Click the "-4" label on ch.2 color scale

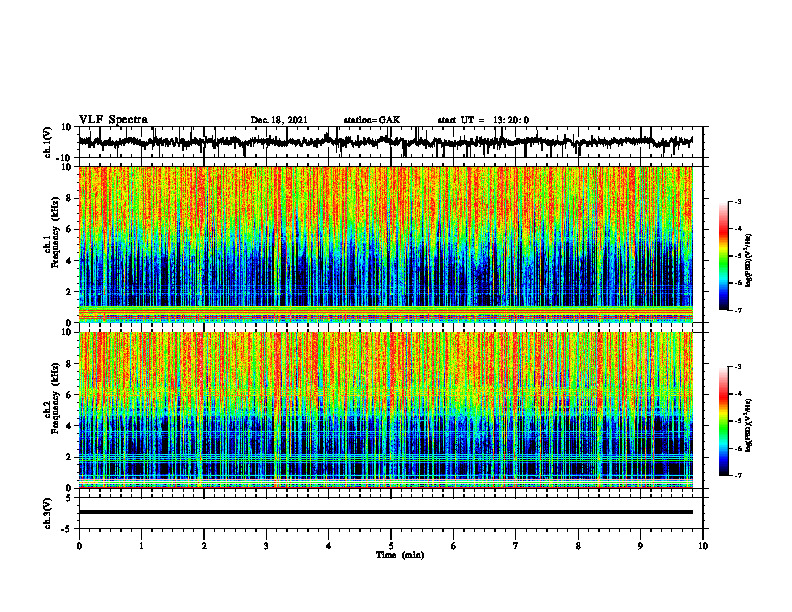(738, 394)
